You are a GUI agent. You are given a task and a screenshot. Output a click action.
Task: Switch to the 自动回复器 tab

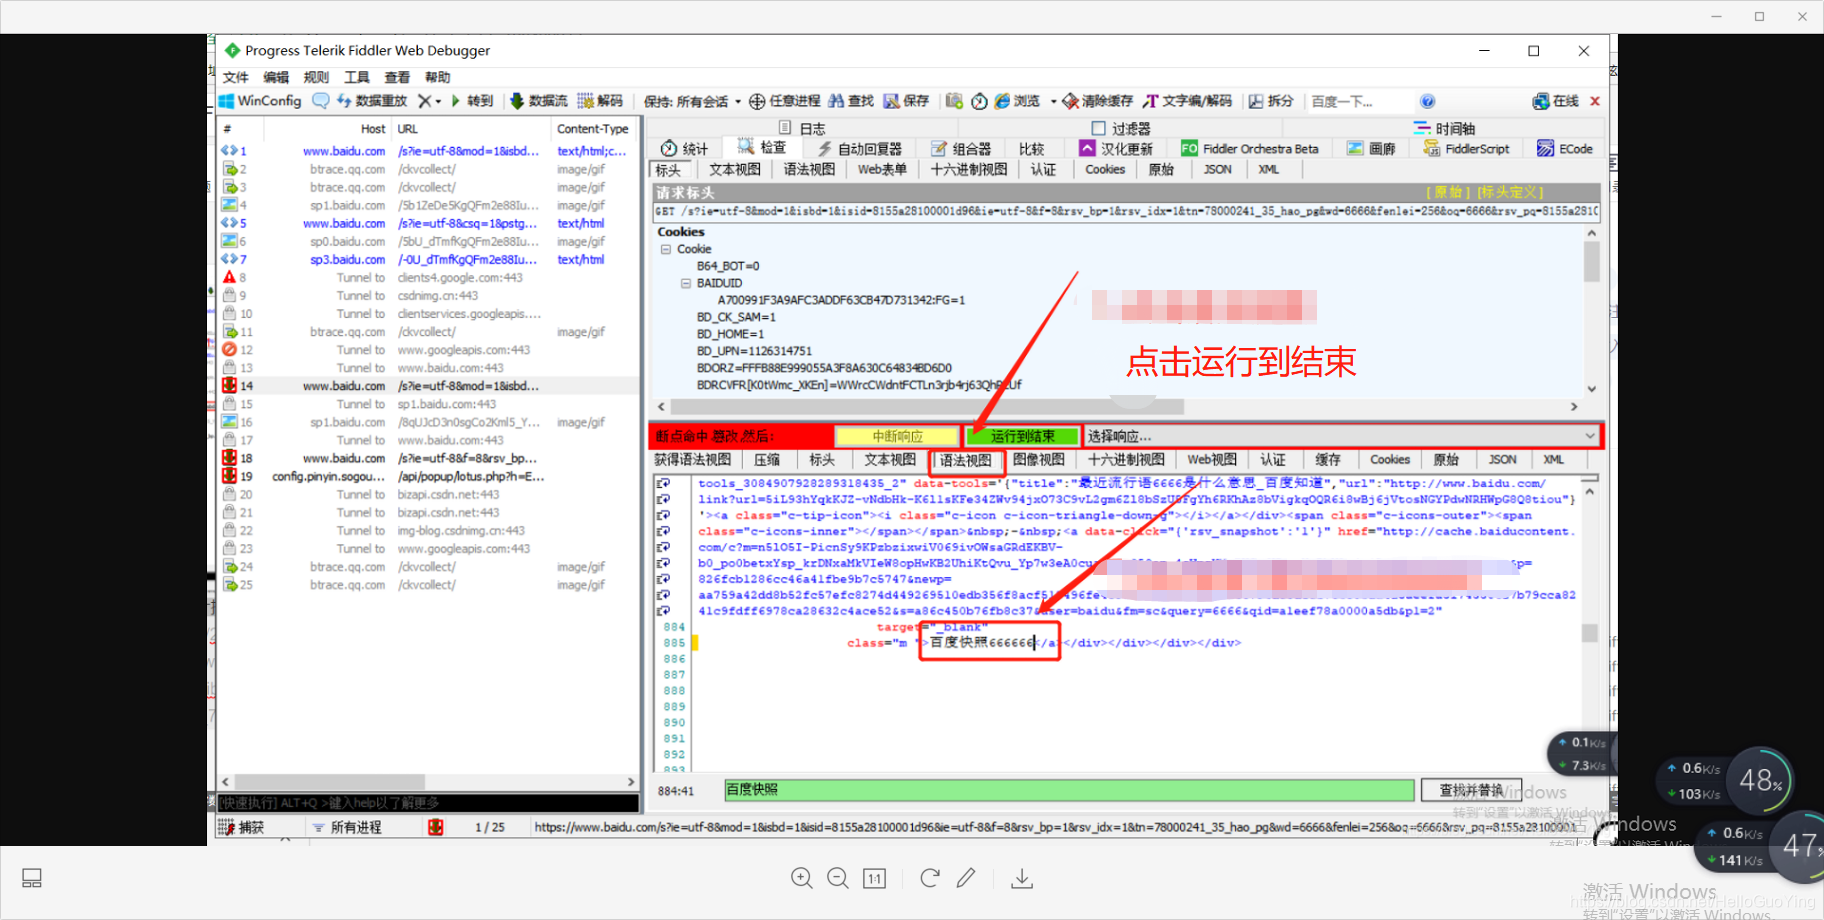tap(860, 148)
